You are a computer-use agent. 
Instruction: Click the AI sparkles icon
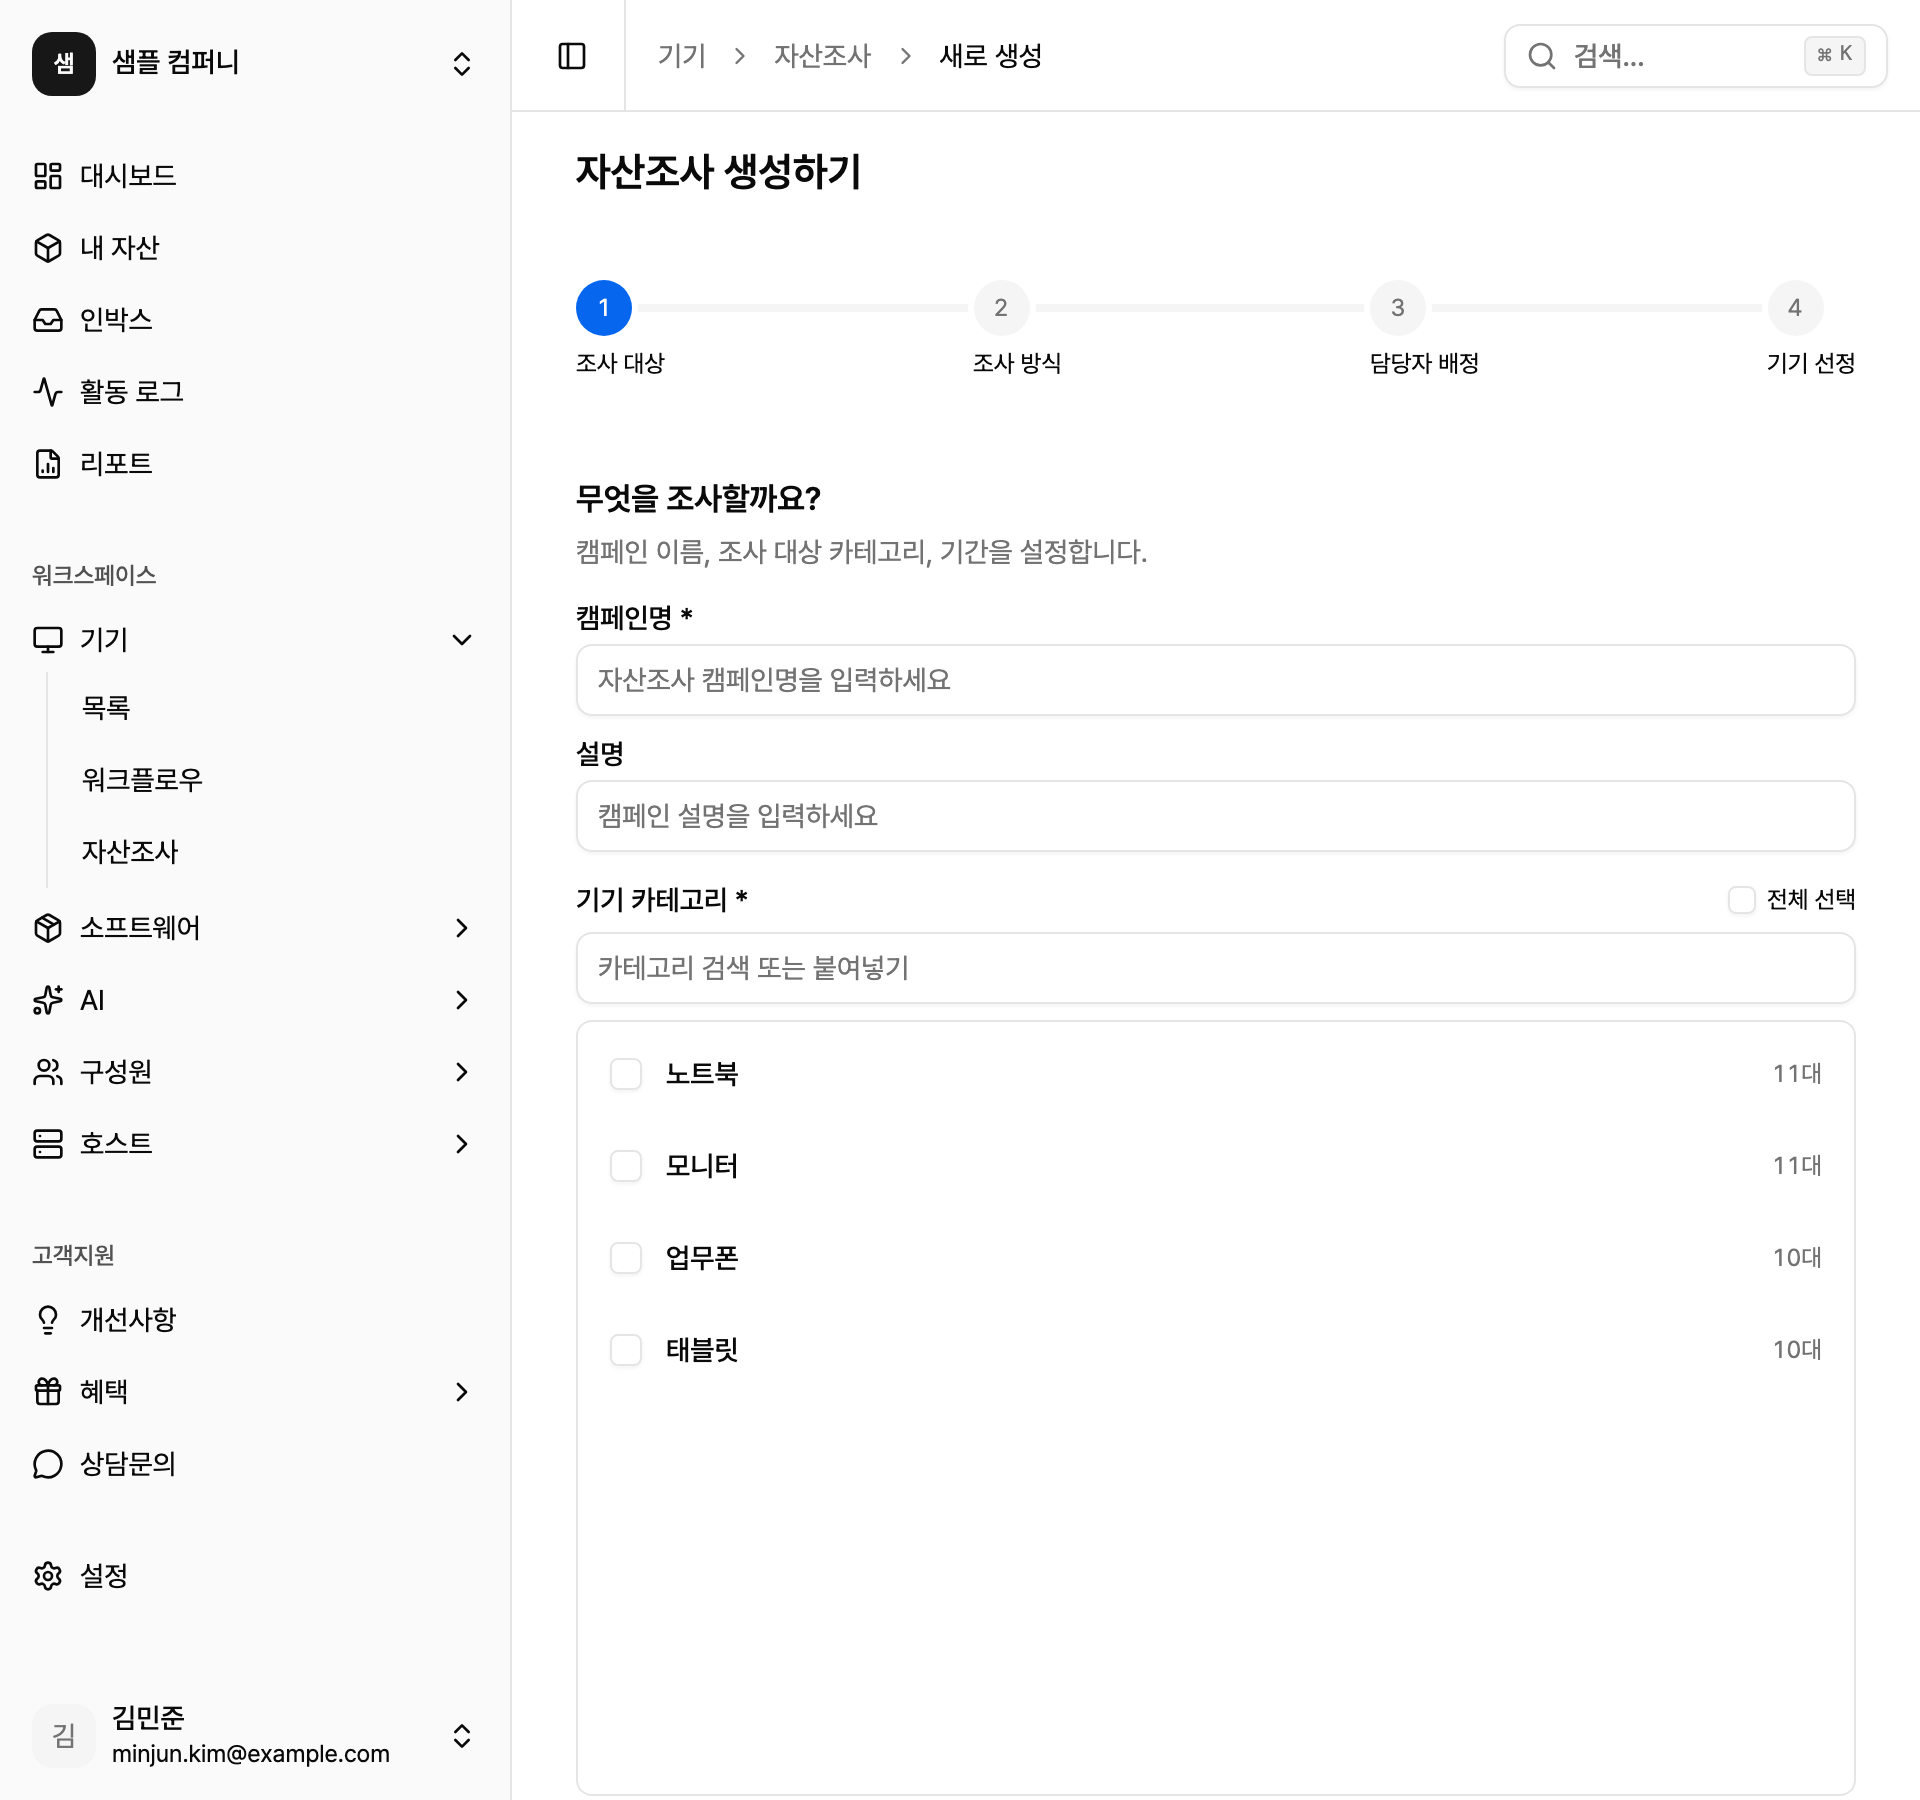point(48,1000)
